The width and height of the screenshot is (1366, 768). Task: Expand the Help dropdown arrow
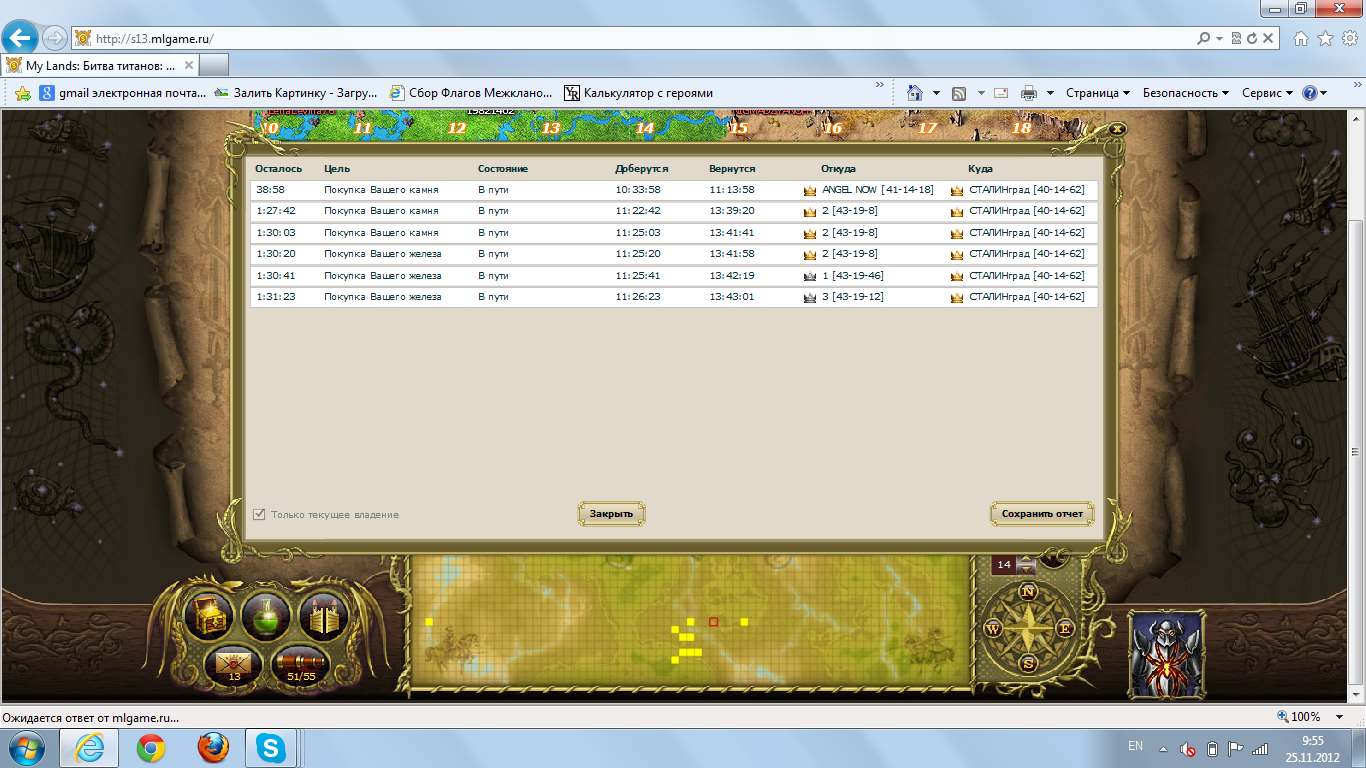click(1324, 93)
